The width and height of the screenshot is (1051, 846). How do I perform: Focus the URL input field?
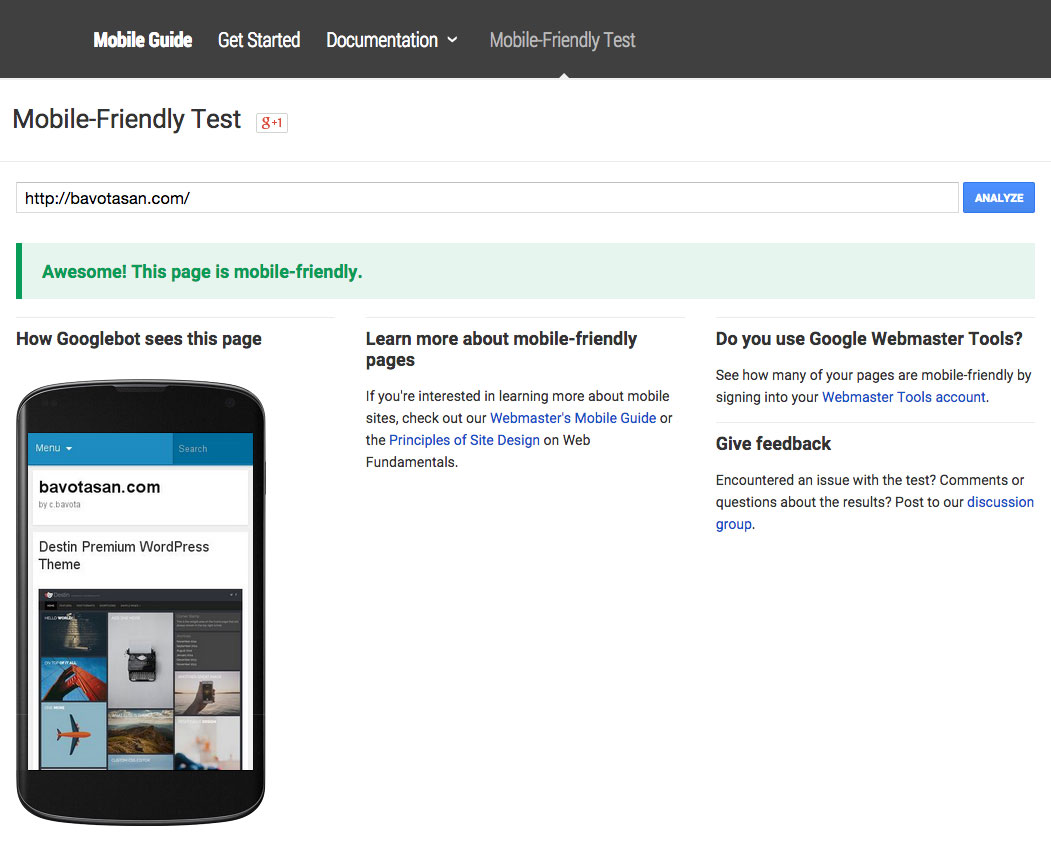click(487, 198)
